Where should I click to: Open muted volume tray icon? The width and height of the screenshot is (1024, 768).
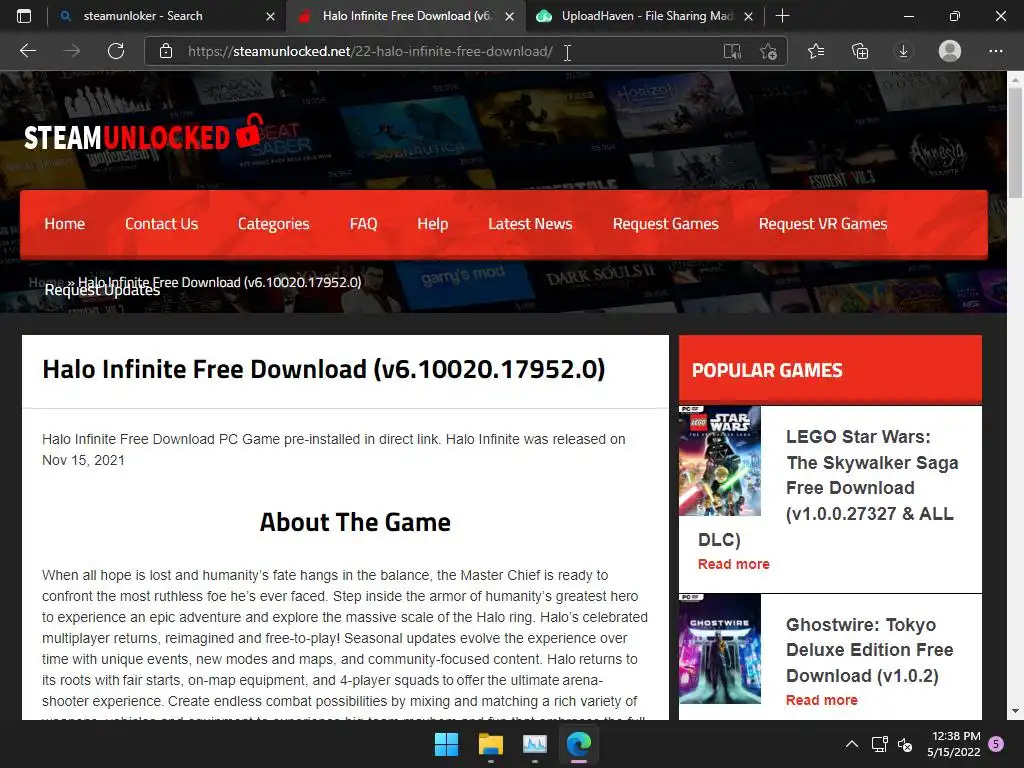coord(905,744)
